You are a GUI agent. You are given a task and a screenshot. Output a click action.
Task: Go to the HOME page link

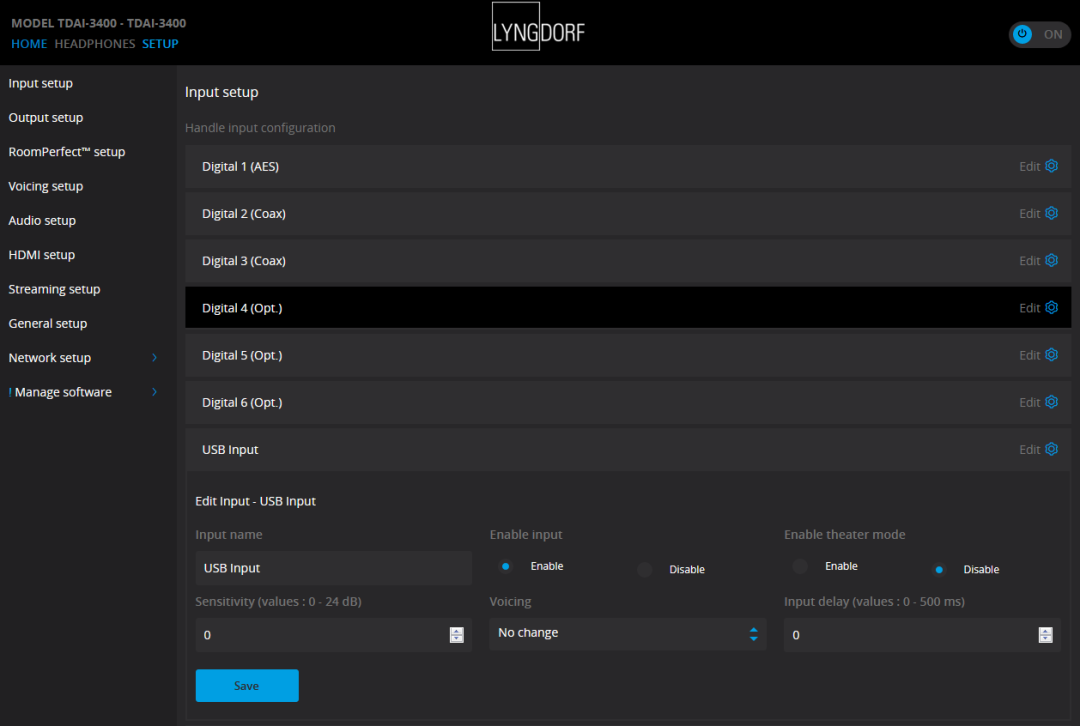(29, 44)
